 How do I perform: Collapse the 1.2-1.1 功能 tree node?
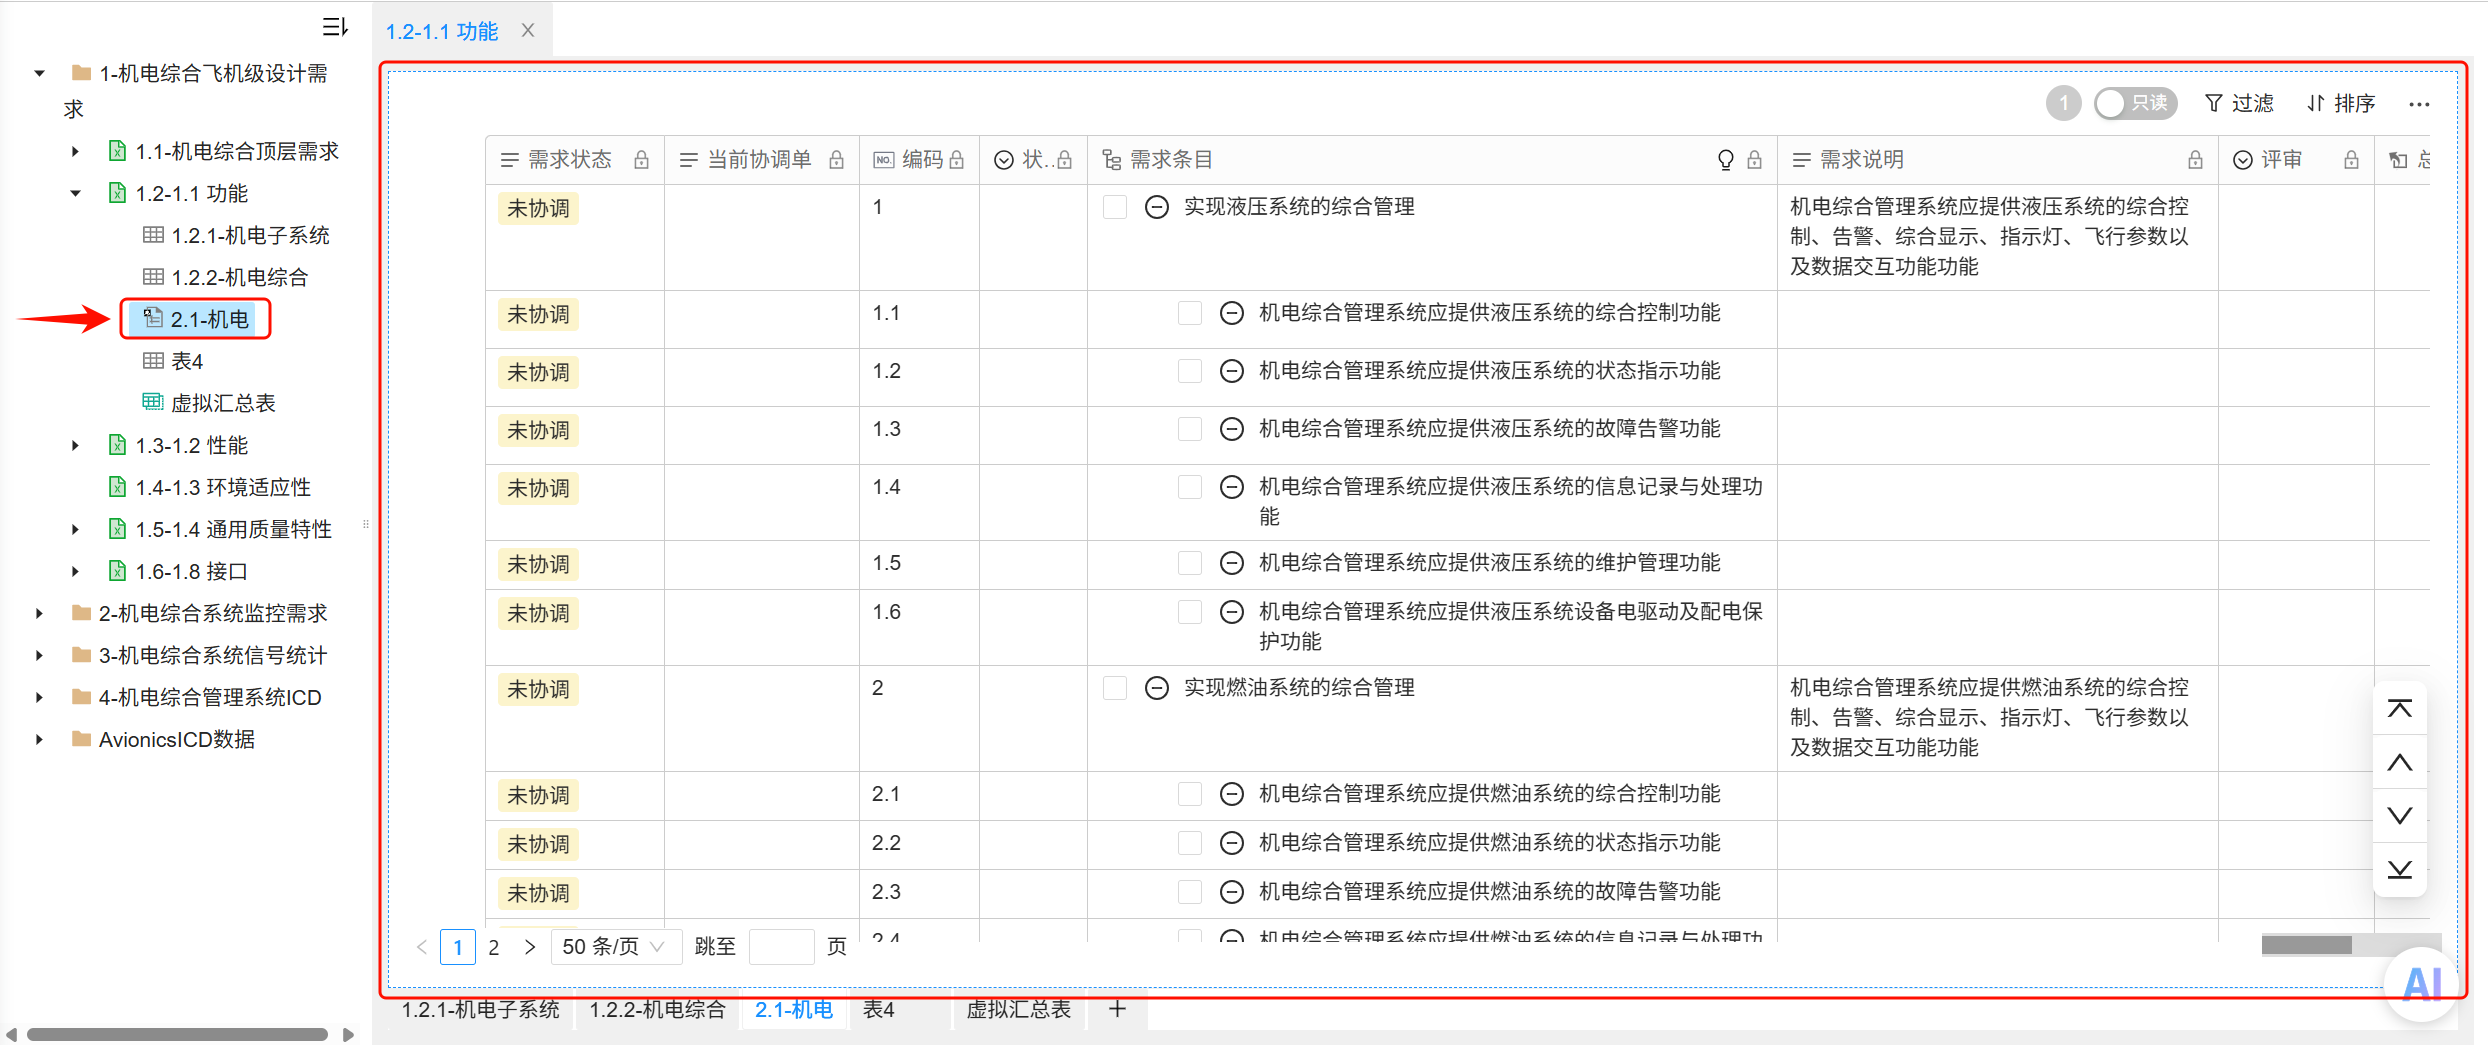click(x=75, y=193)
